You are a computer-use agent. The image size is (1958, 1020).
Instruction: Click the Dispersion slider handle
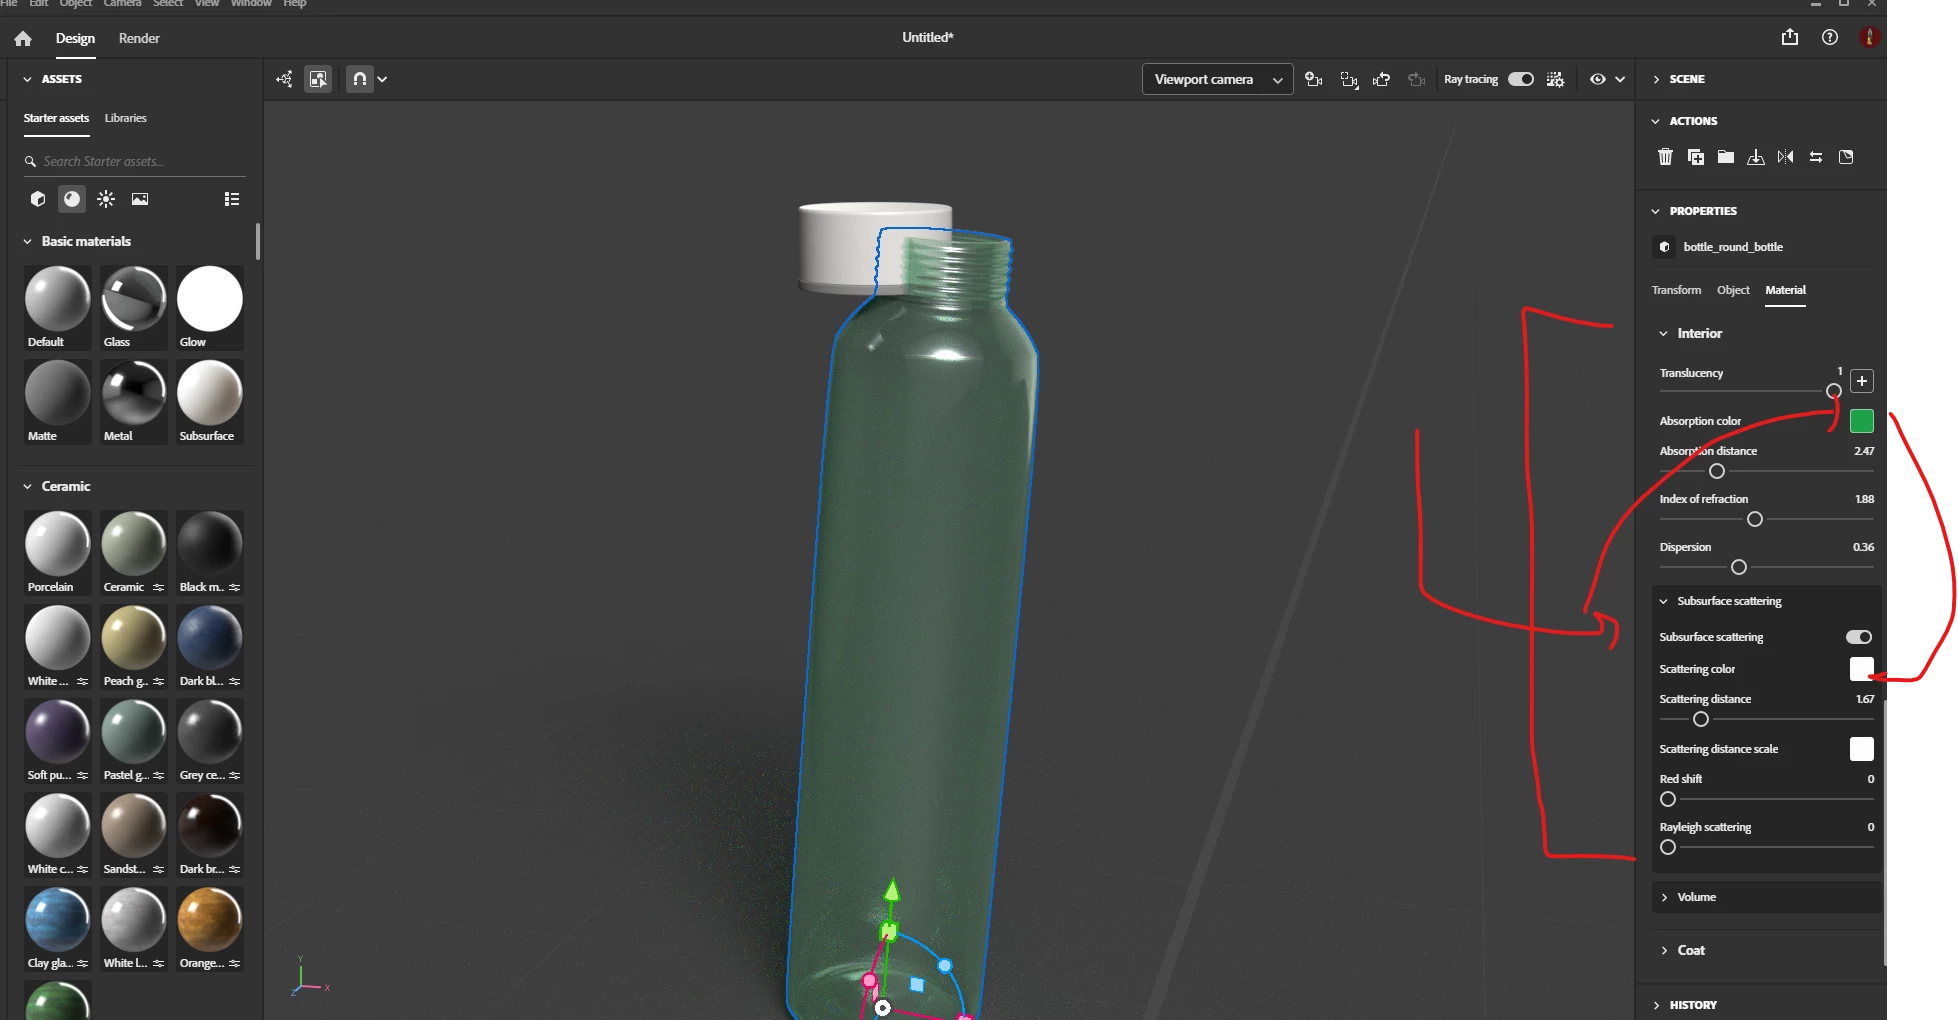(1739, 567)
